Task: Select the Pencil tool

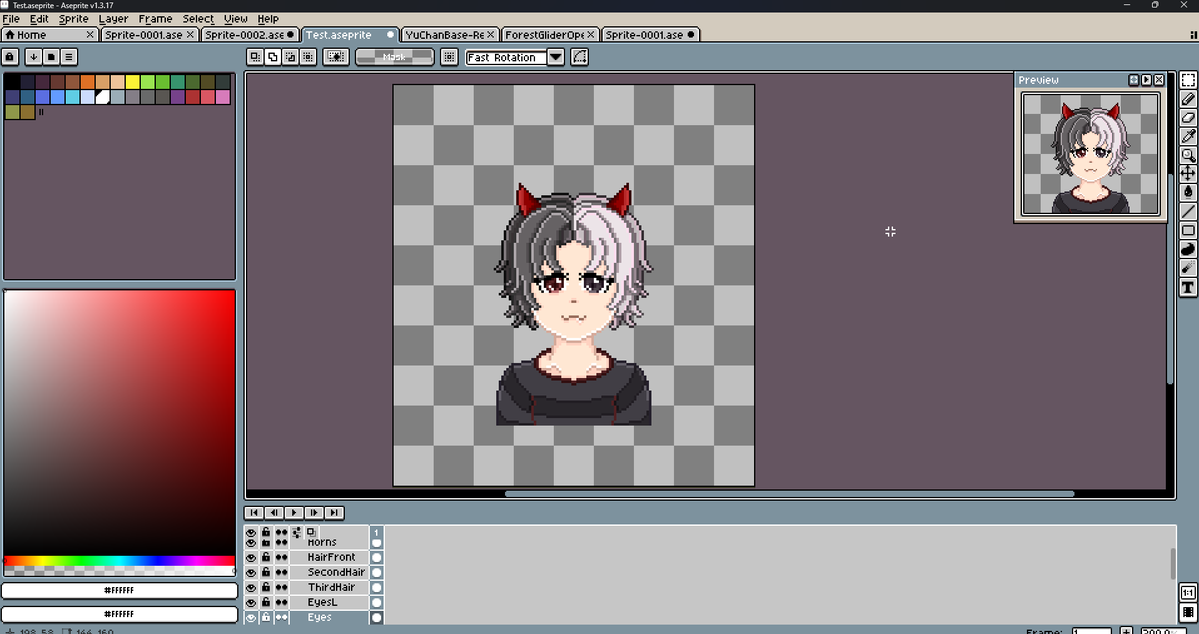Action: pyautogui.click(x=1188, y=99)
